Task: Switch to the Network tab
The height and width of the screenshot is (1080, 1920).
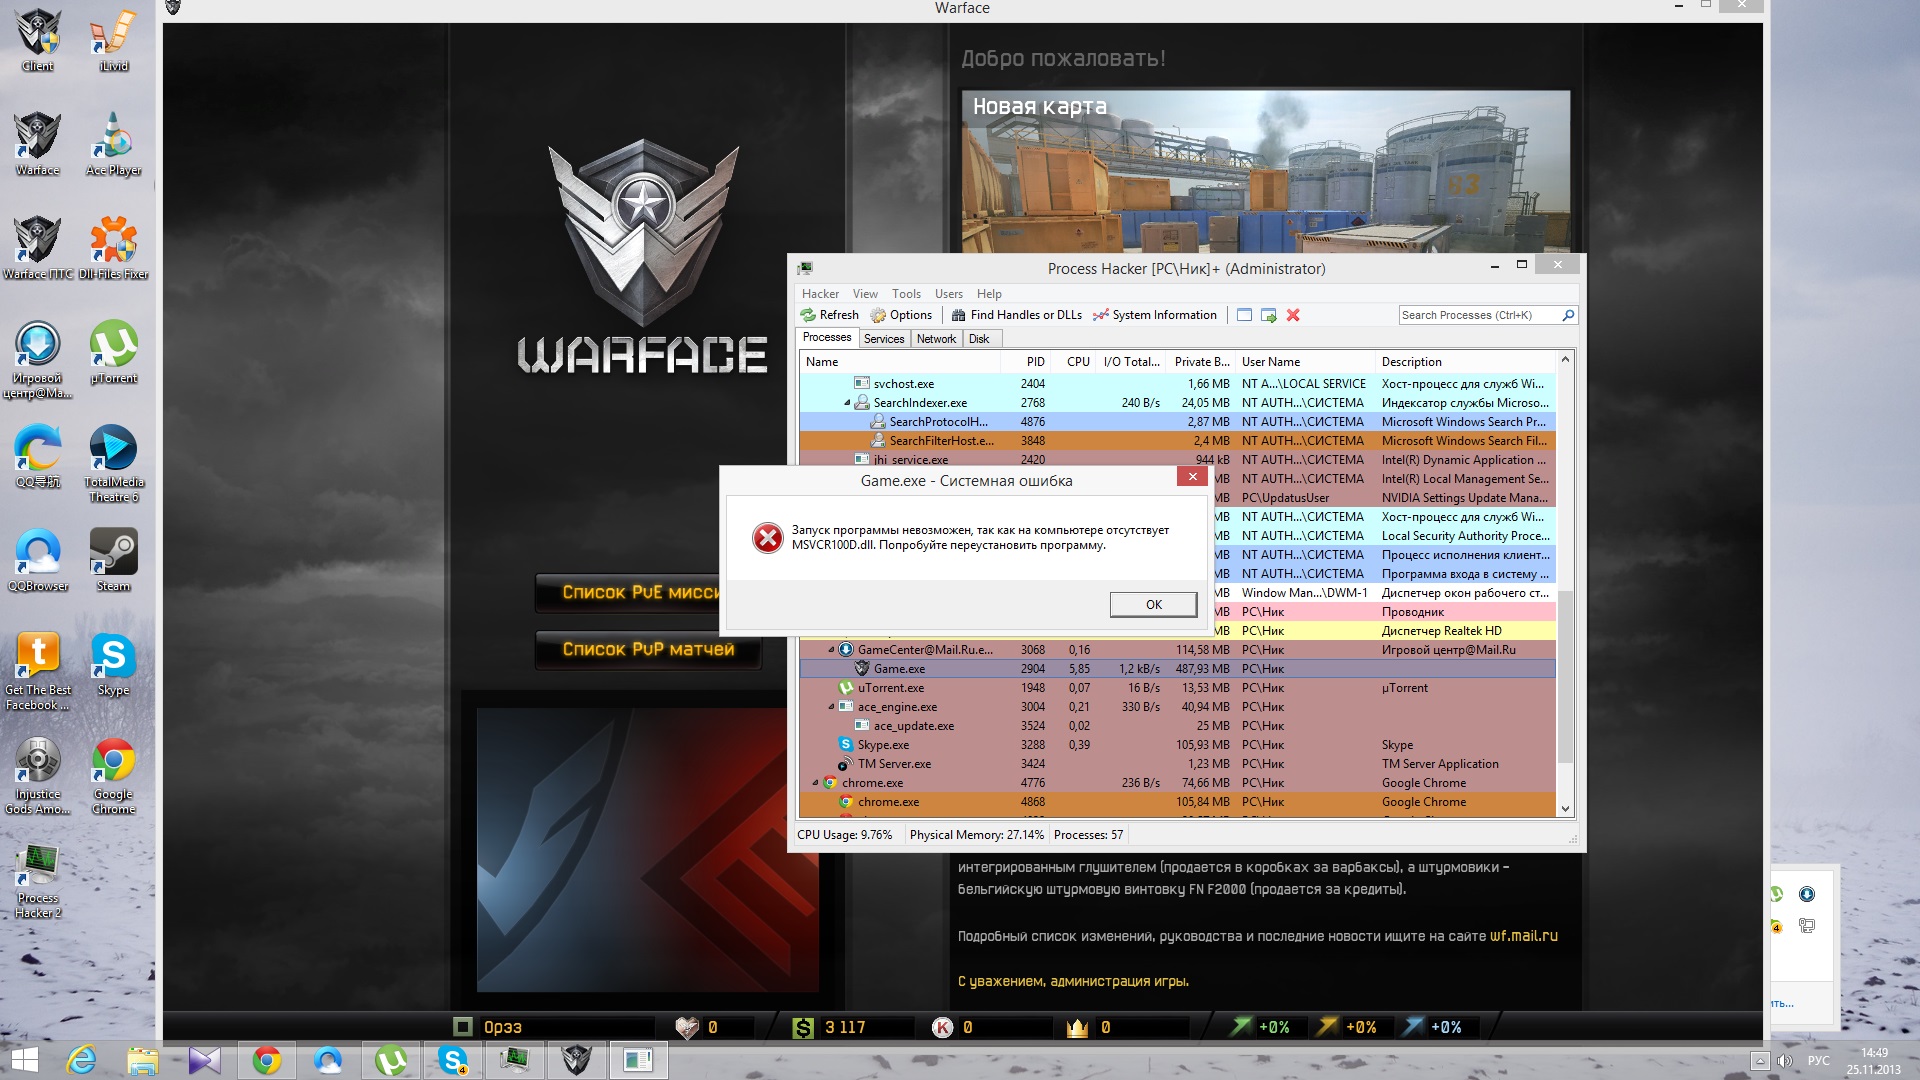Action: click(936, 339)
